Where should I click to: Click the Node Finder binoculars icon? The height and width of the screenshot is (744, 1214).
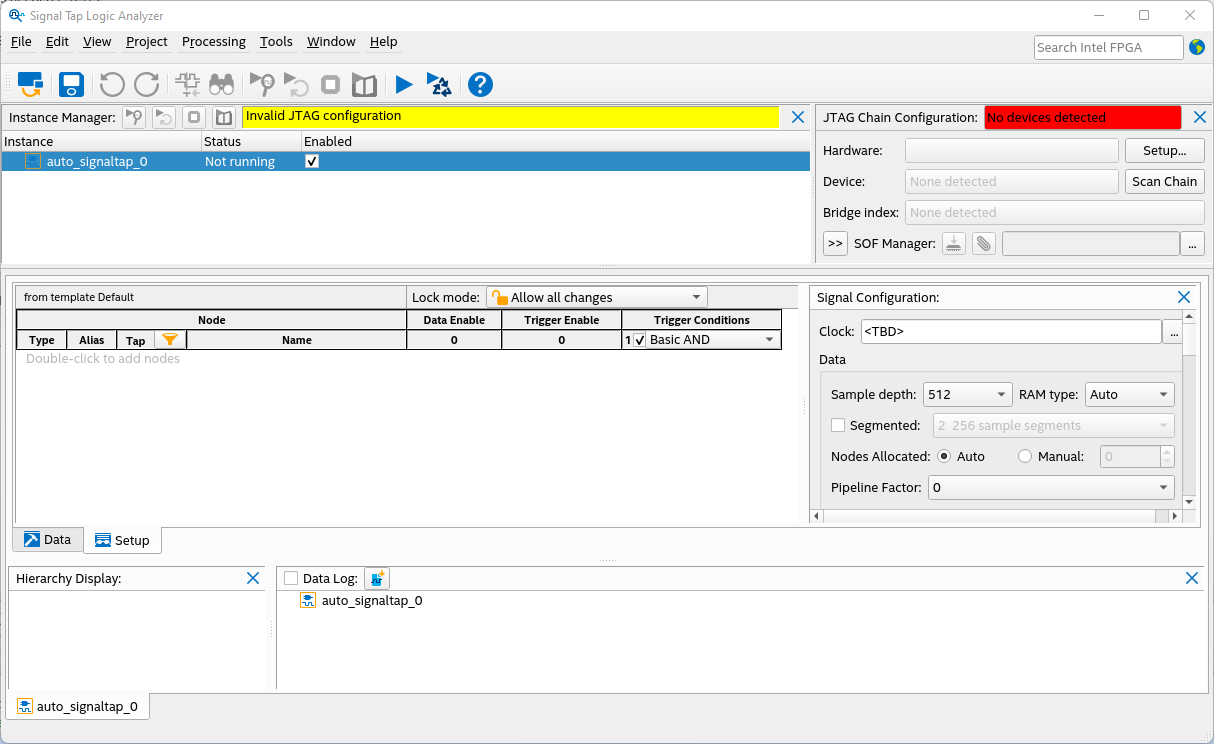click(x=221, y=85)
